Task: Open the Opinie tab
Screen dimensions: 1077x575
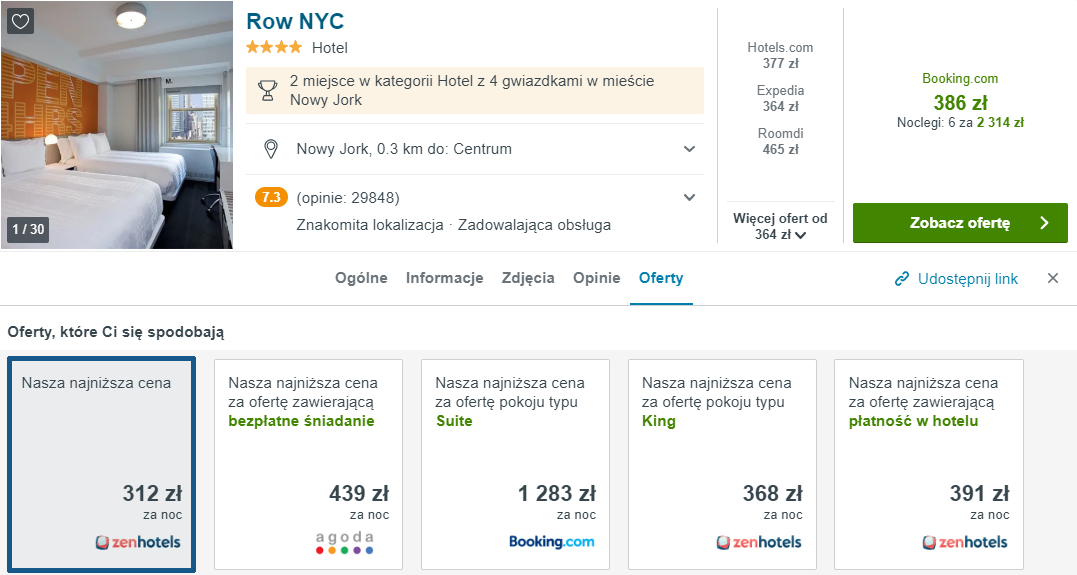Action: 597,278
